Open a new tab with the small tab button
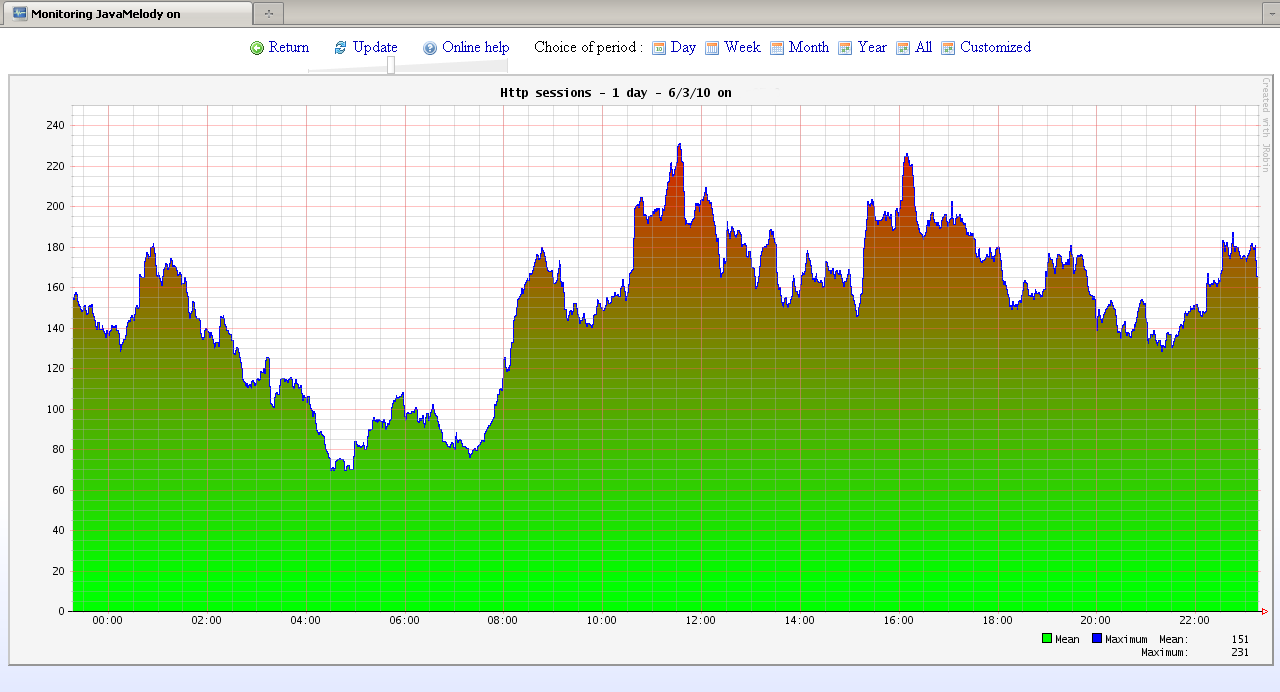 point(269,14)
